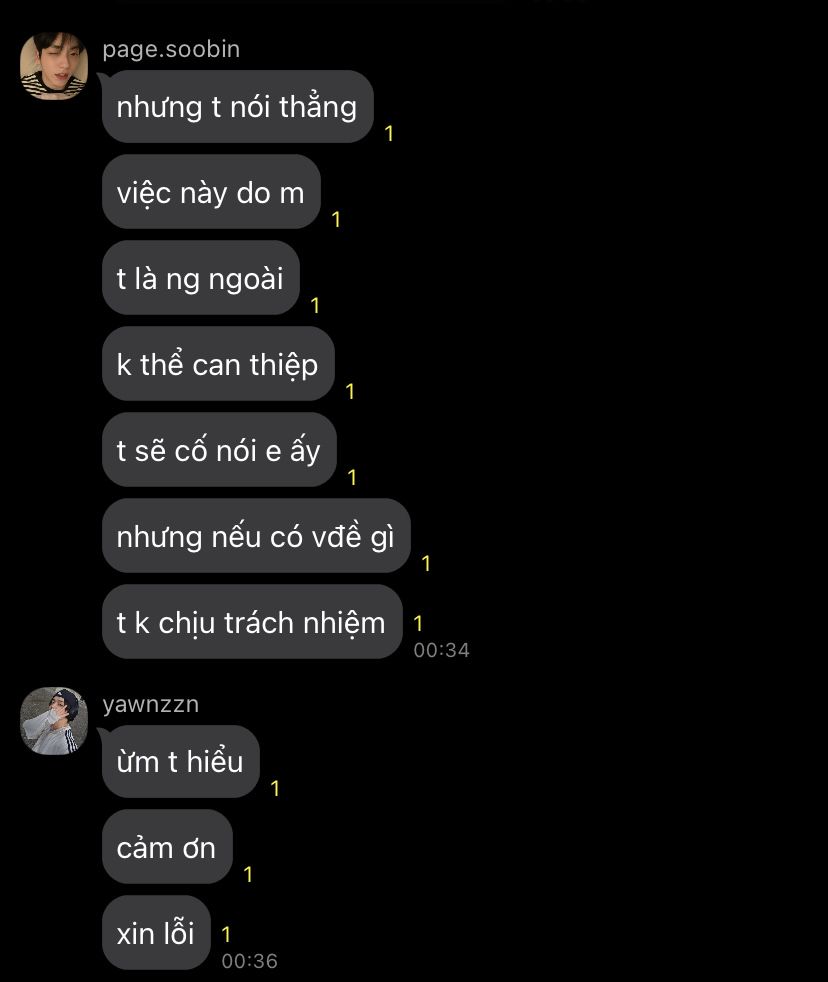This screenshot has width=828, height=982.
Task: Open the yawnzzn profile avatar
Action: [54, 721]
